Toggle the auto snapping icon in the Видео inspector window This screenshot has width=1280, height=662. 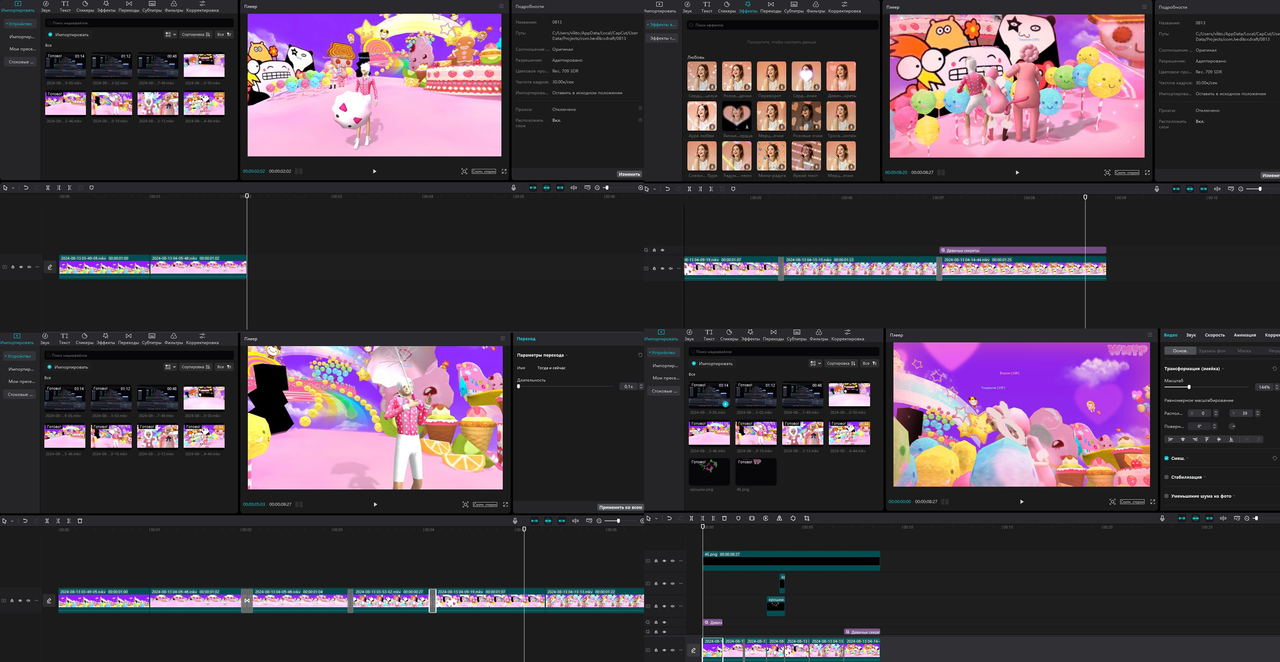[x=1195, y=518]
